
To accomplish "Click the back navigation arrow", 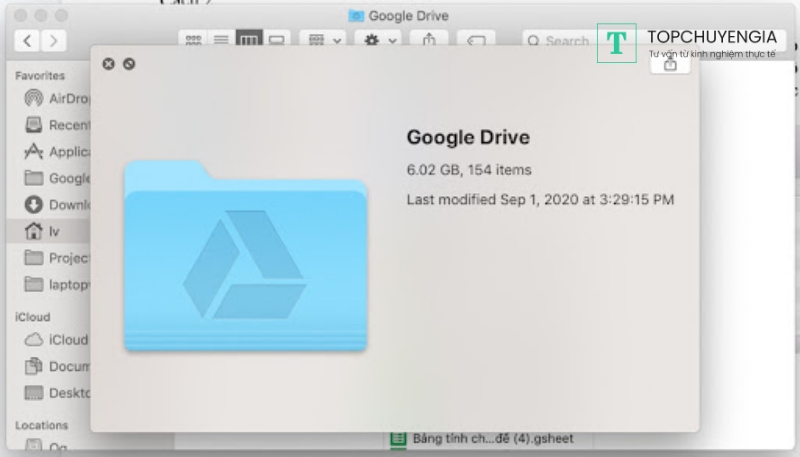I will [28, 41].
